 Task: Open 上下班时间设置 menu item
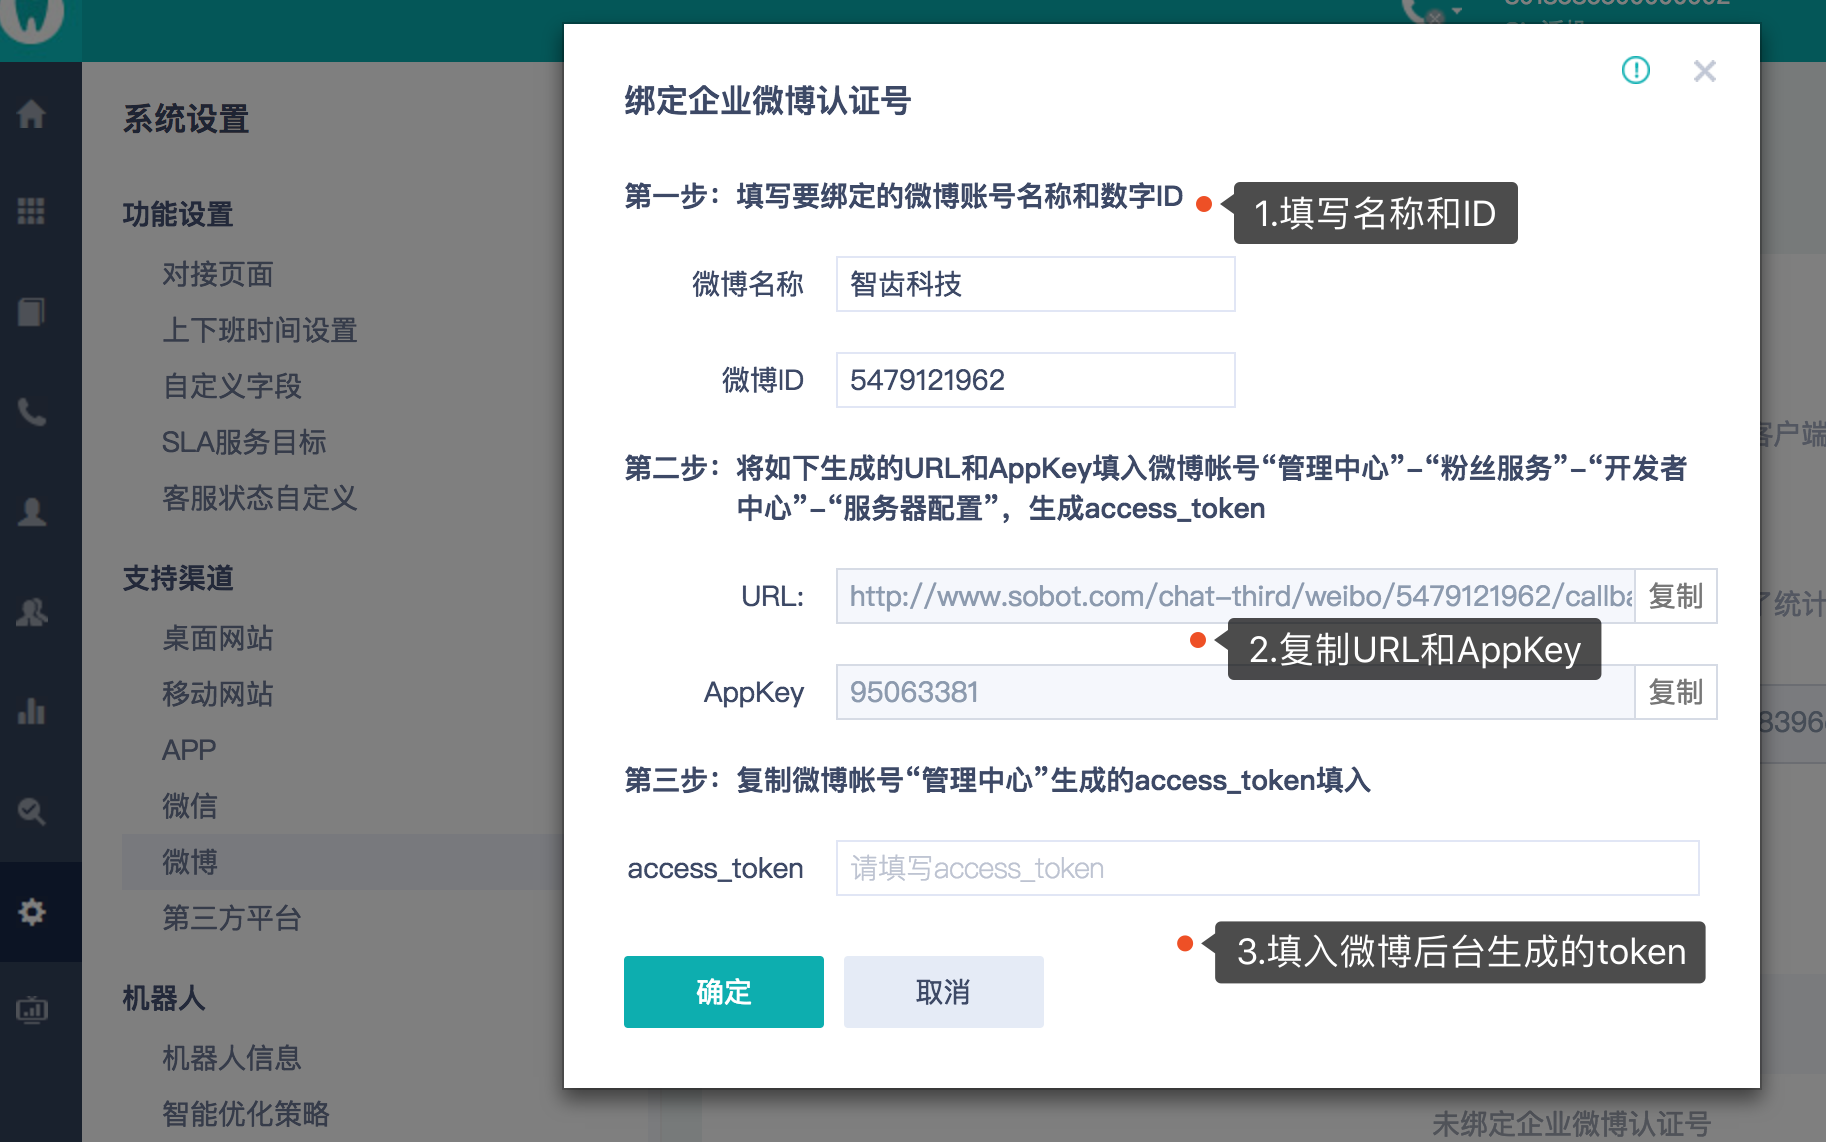click(x=260, y=330)
